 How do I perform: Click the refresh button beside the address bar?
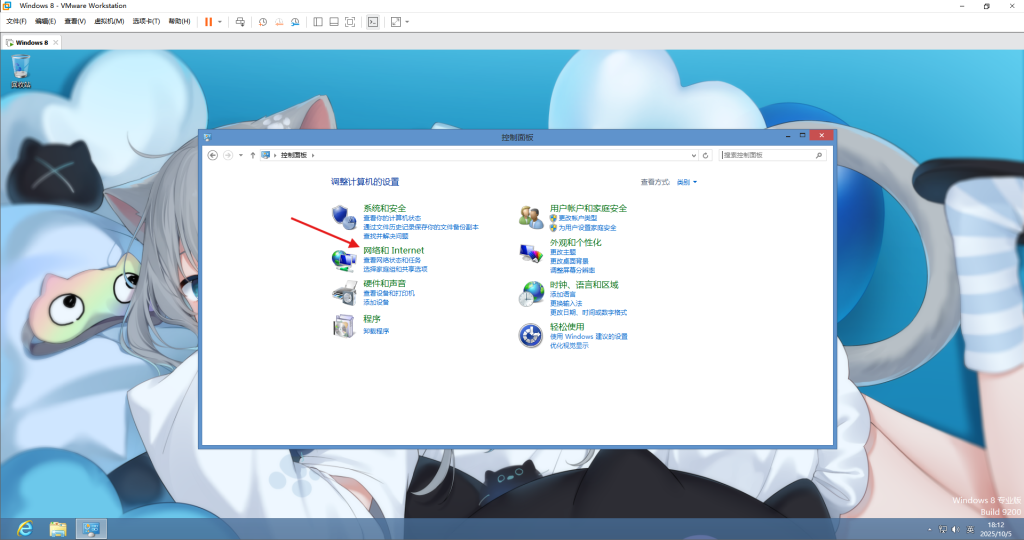[x=706, y=155]
